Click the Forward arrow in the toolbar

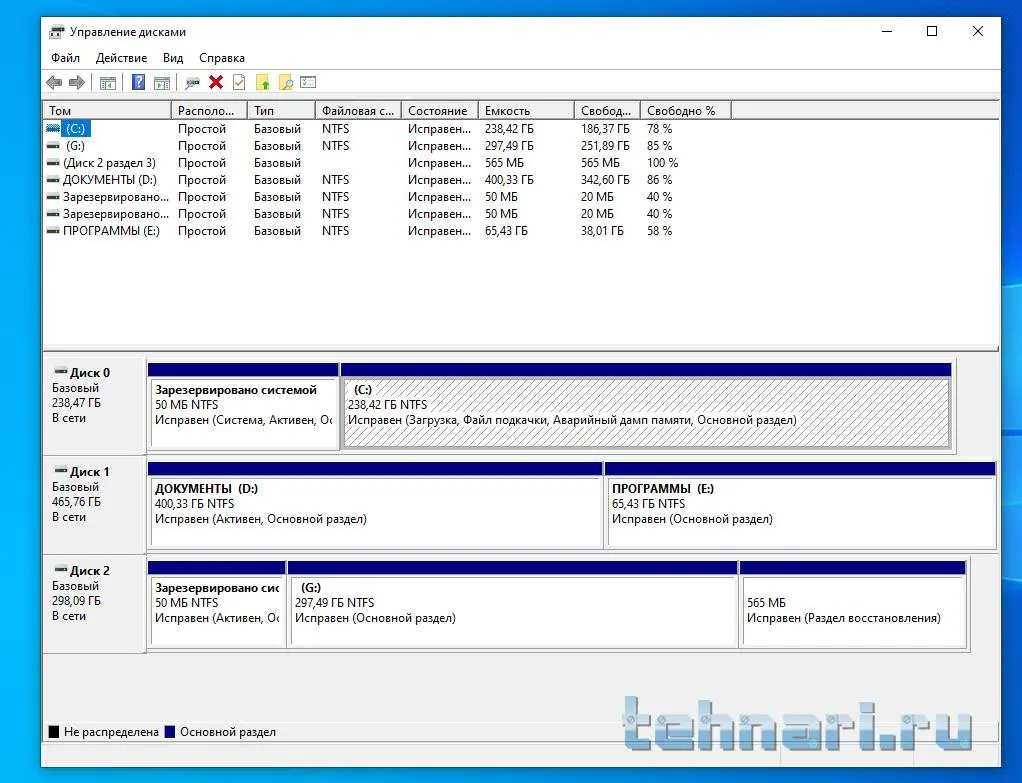(x=76, y=83)
